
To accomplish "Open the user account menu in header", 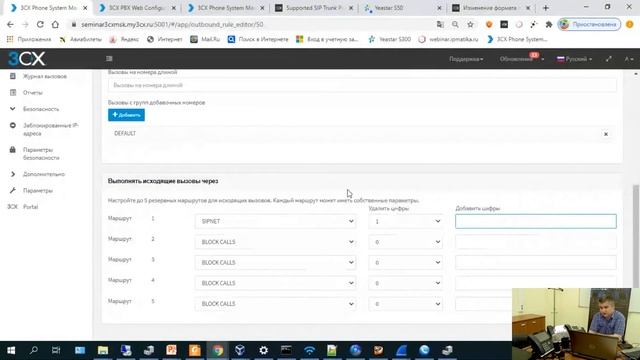I will click(629, 59).
